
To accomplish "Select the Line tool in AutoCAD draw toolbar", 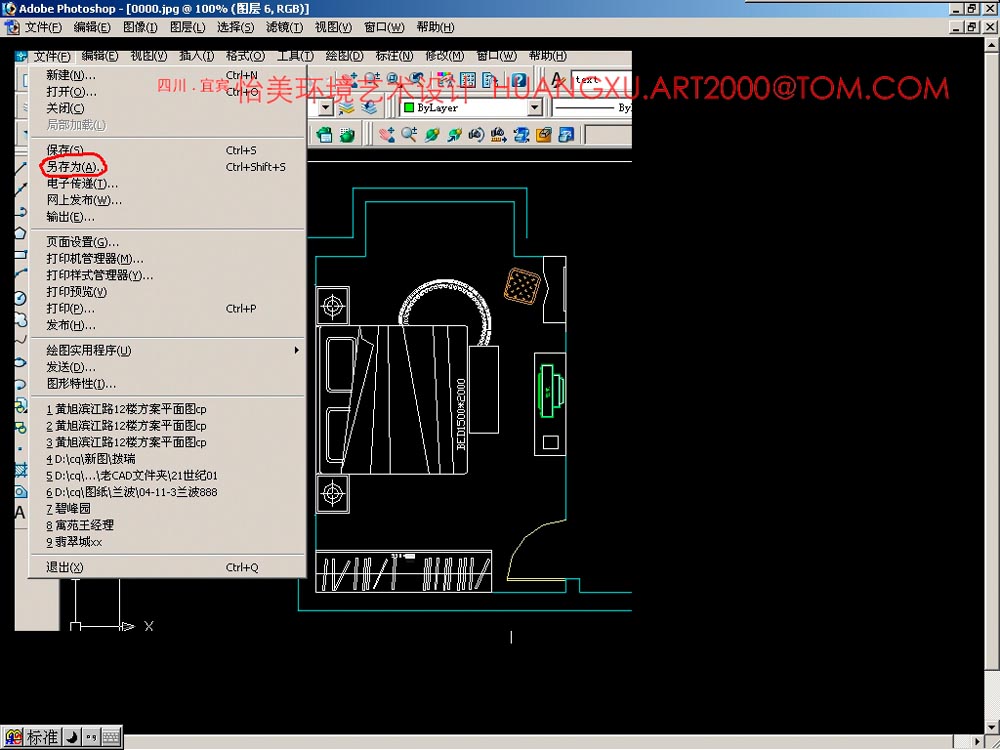I will 21,169.
